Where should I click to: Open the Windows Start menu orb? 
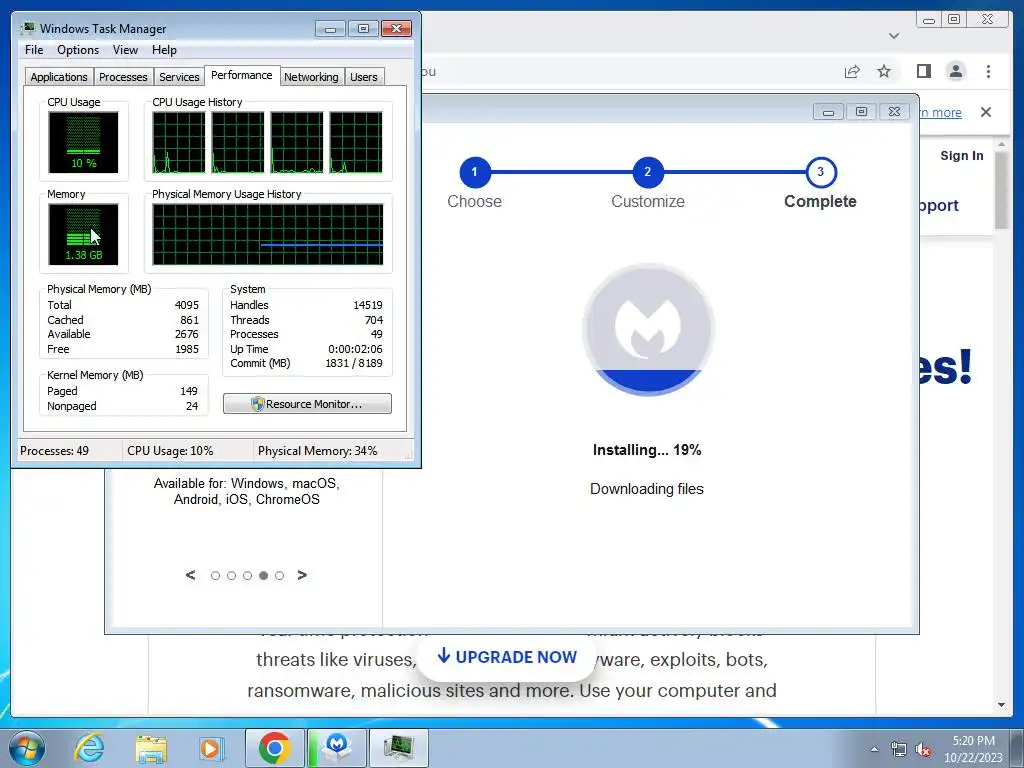point(27,748)
